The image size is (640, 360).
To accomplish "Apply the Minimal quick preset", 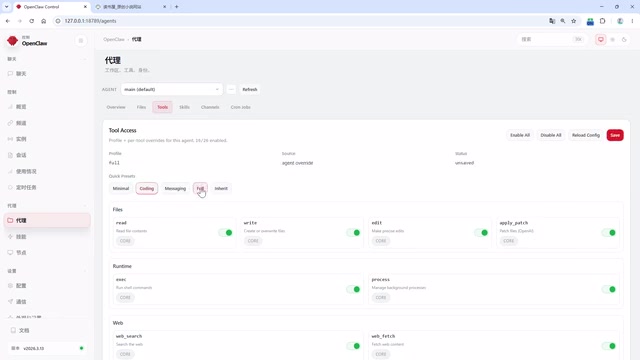I will [x=121, y=189].
